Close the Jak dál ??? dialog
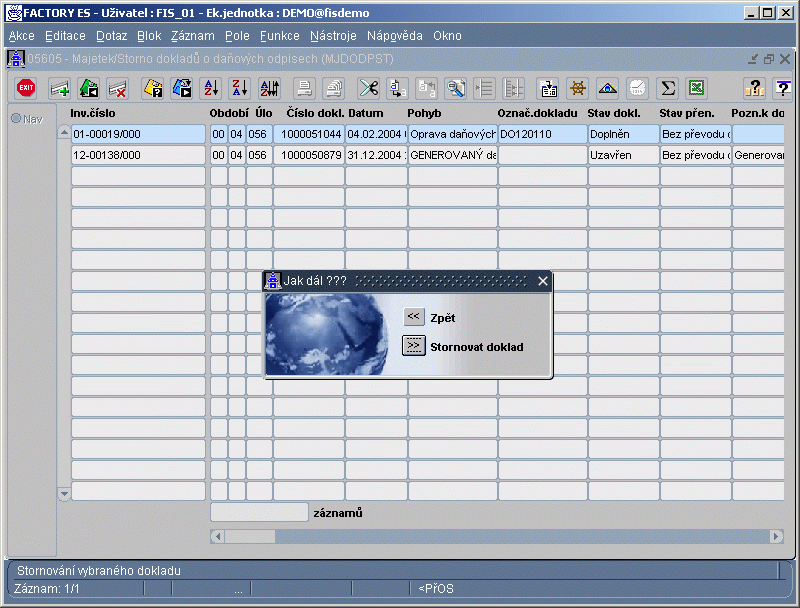The image size is (800, 608). (x=543, y=281)
